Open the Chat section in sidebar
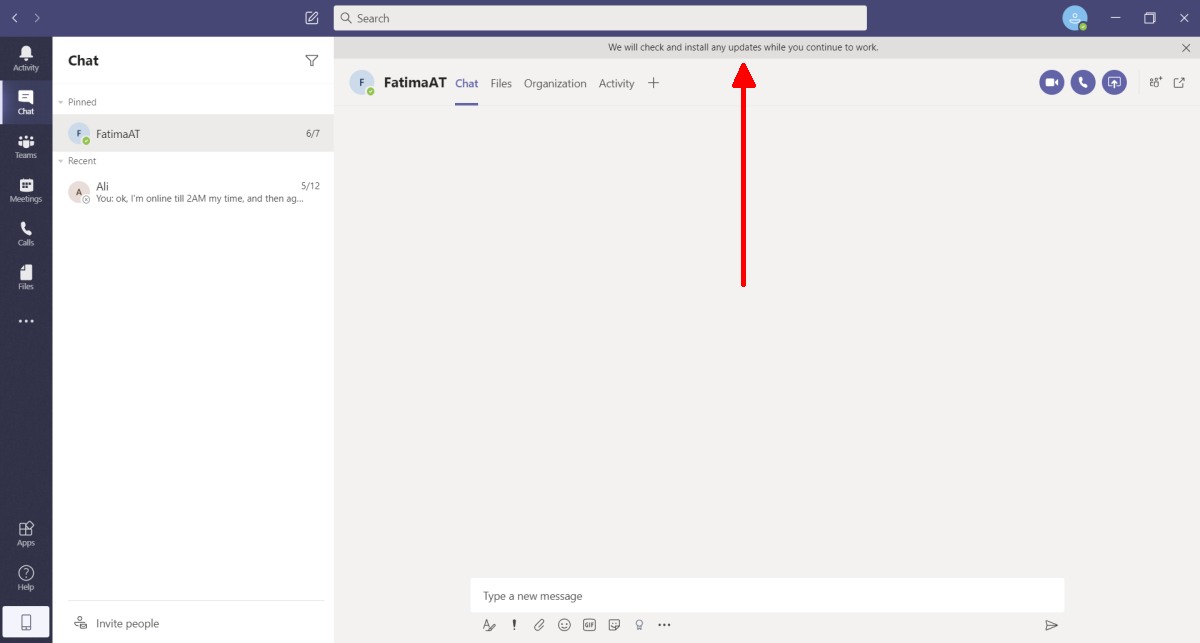Screen dimensions: 1200x643 (x=26, y=102)
